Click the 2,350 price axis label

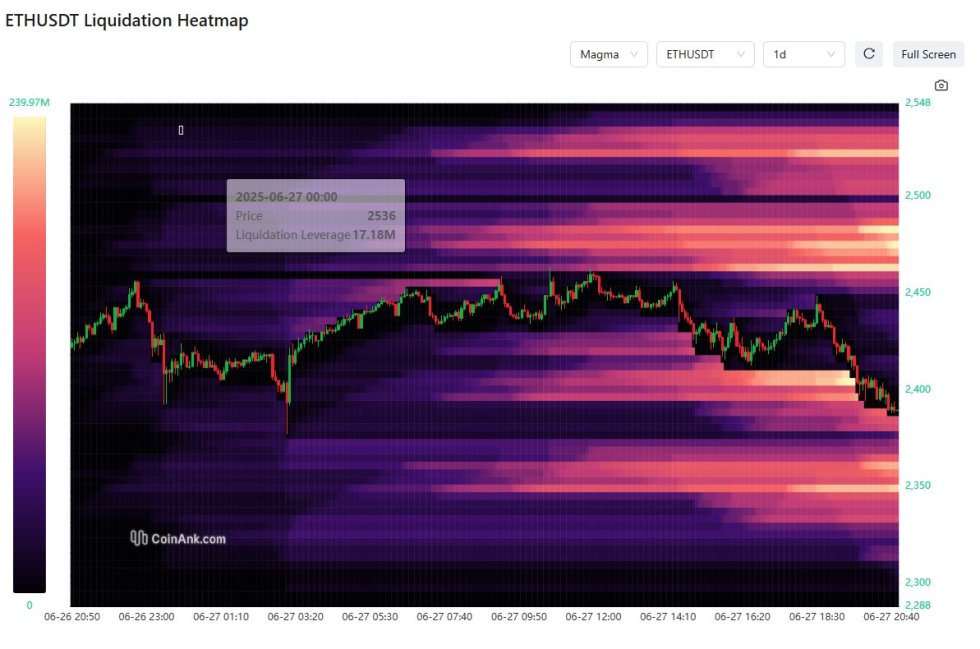[918, 486]
